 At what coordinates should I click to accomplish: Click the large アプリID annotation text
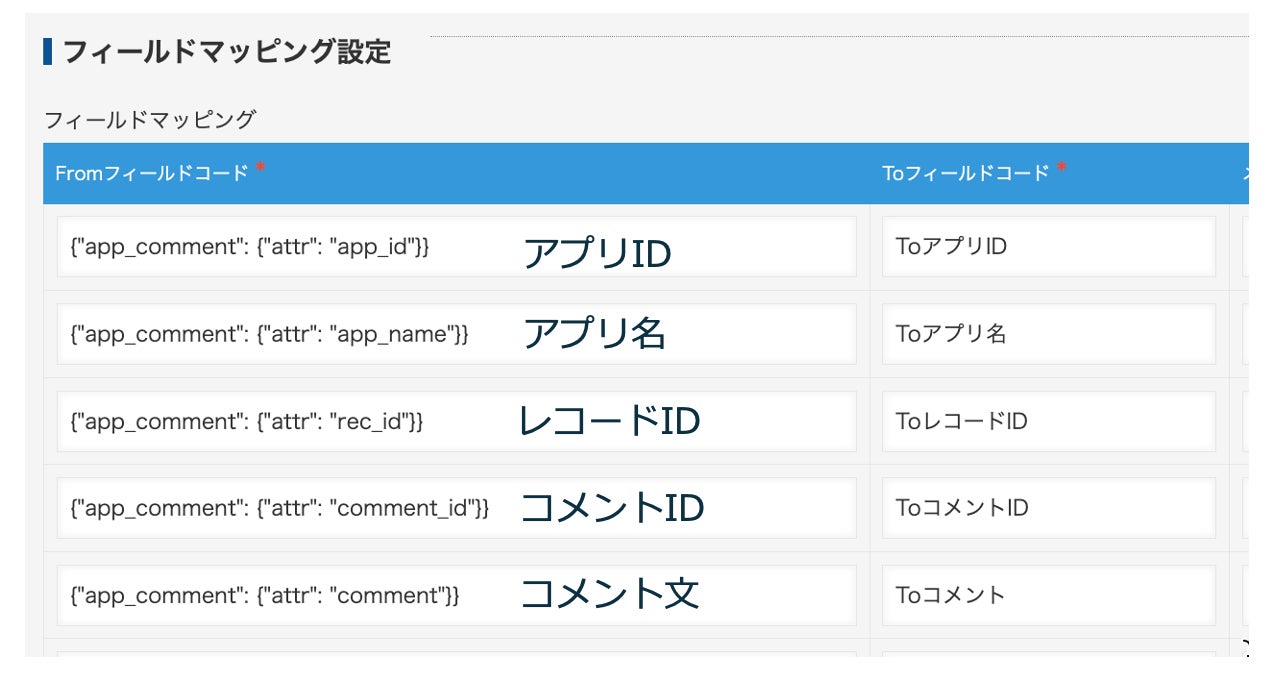tap(597, 254)
